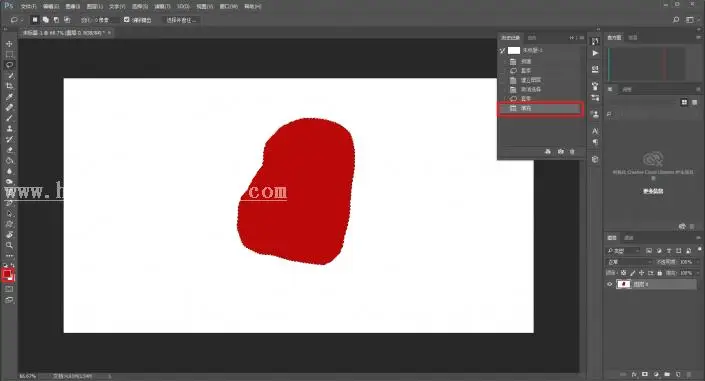Create a new layer icon

(678, 374)
